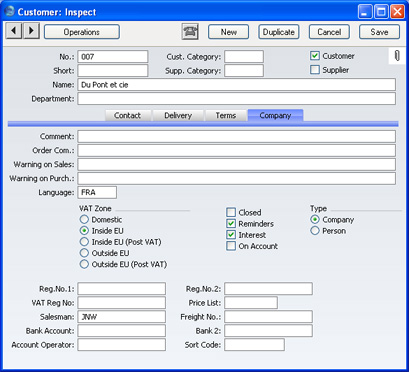409x372 pixels.
Task: Open attachments via the paperclip icon
Action: pos(397,56)
